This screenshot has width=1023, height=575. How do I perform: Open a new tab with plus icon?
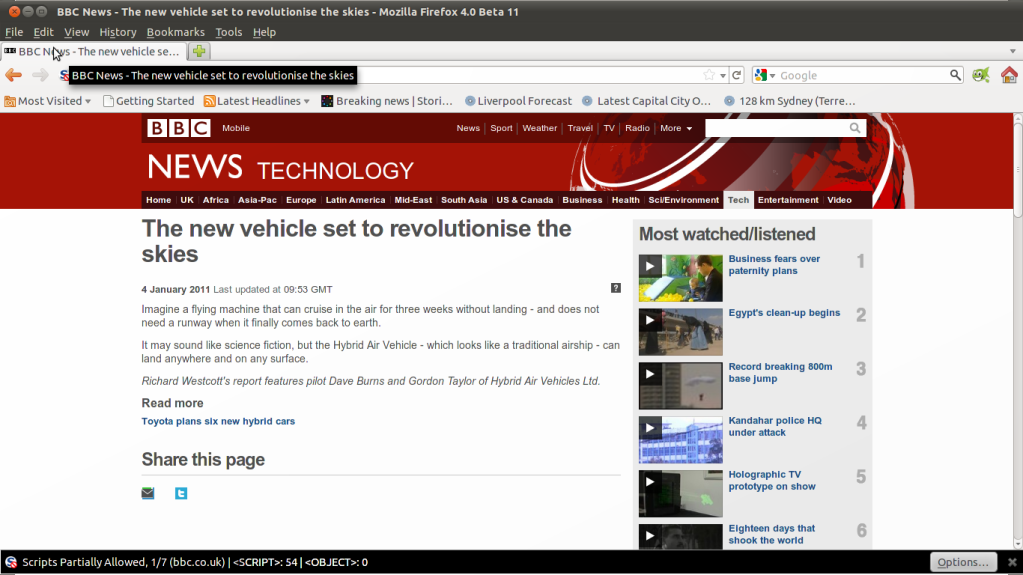point(199,51)
